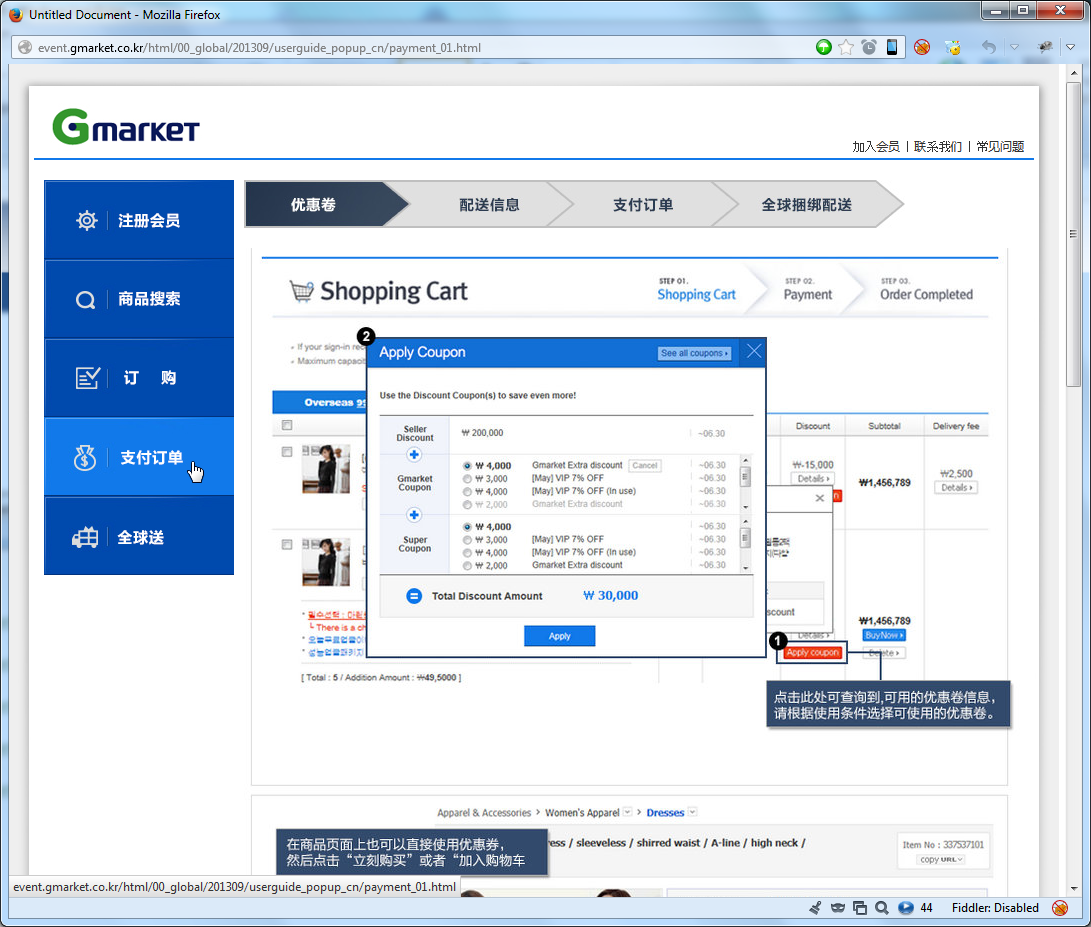Screen dimensions: 1091x927
Task: Click the page's vertical scrollbar thumb
Action: [x=1073, y=234]
